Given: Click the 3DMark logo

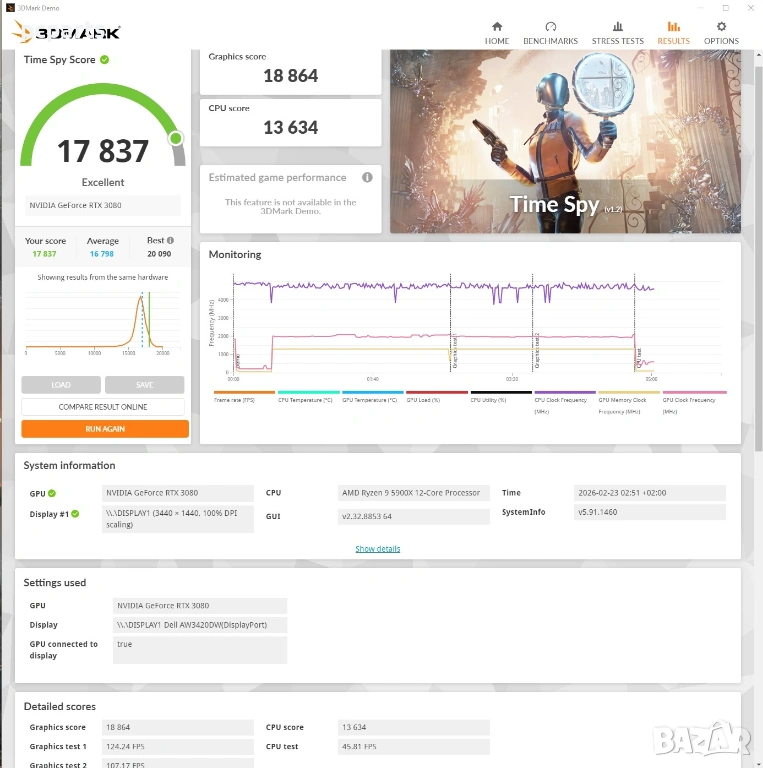Looking at the screenshot, I should (67, 32).
